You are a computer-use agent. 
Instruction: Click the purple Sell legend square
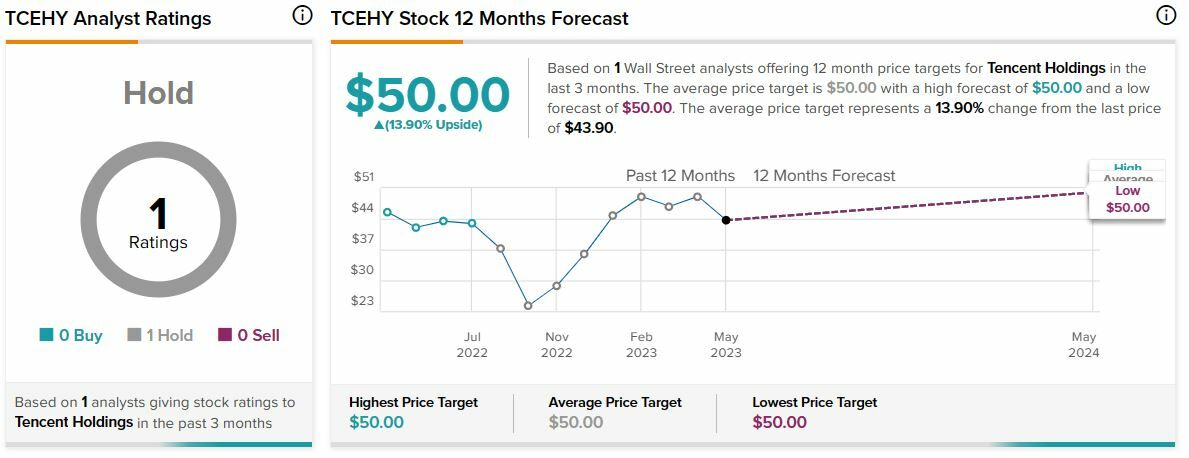point(225,335)
